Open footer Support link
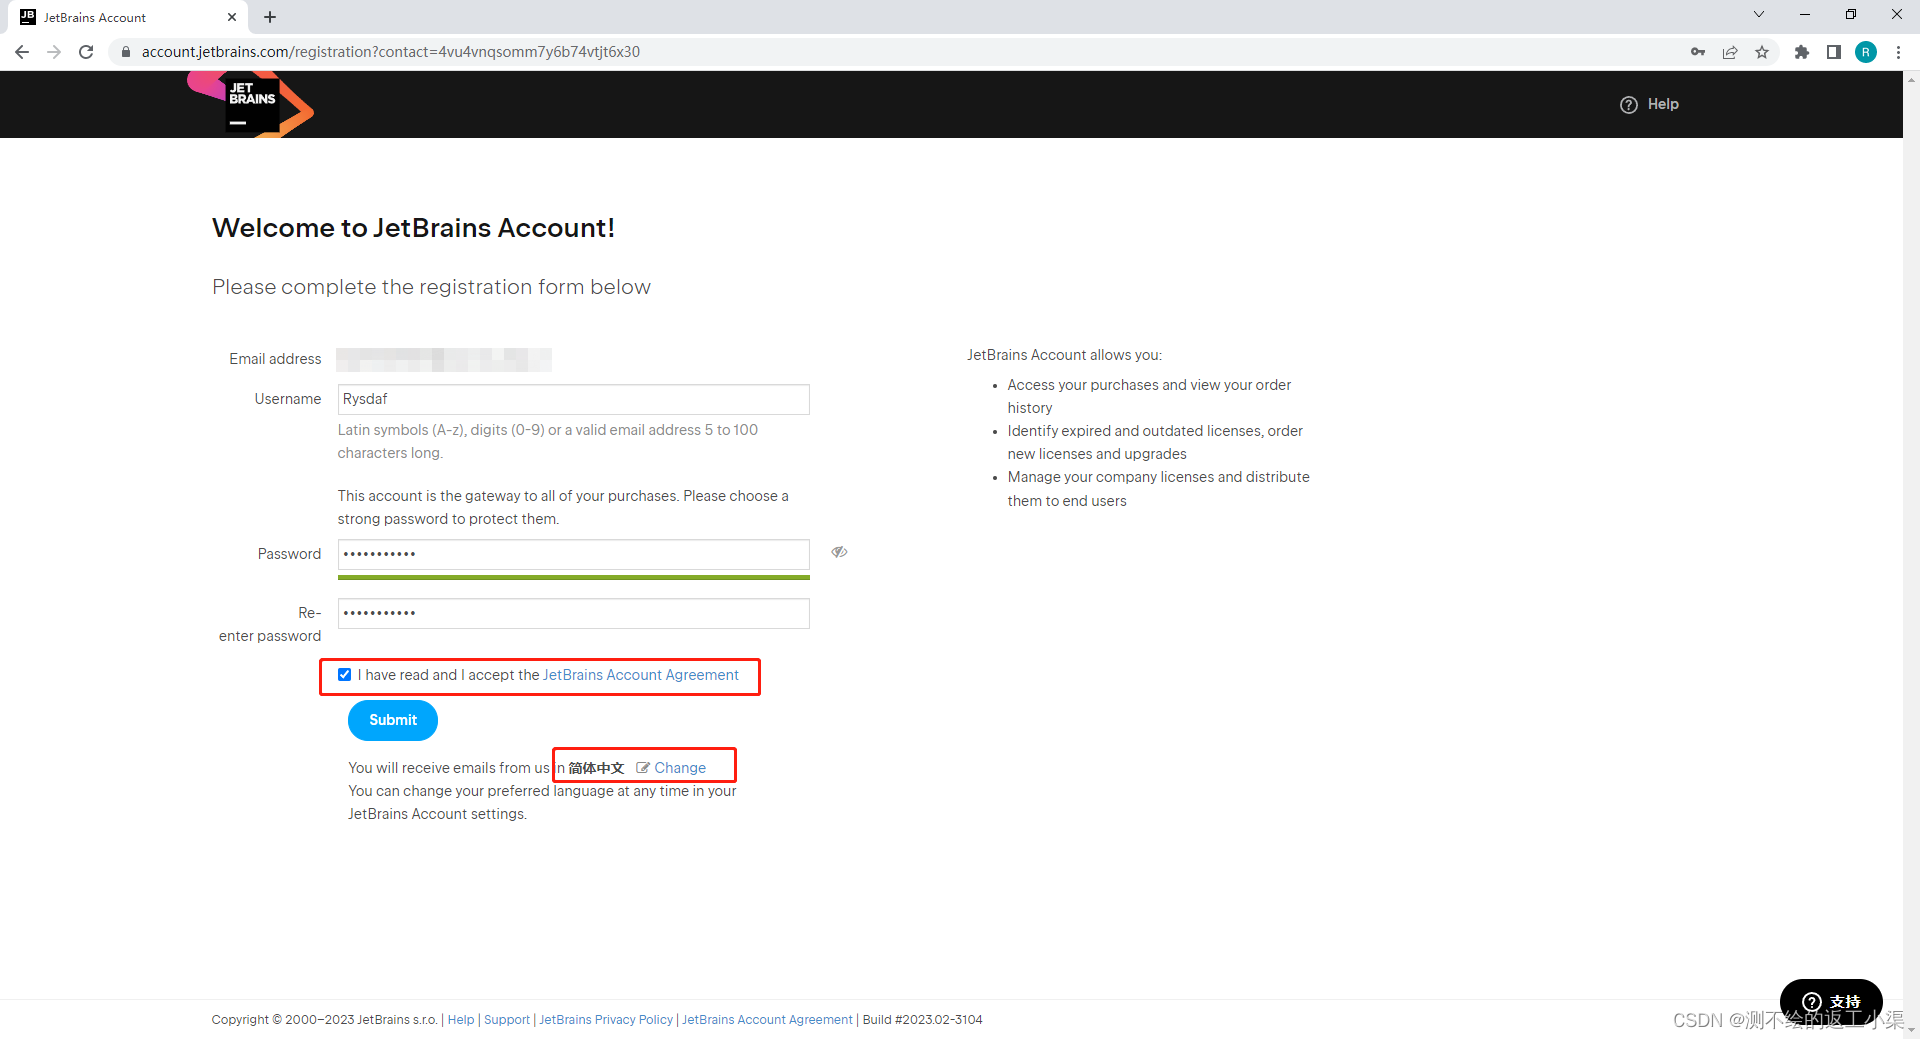Viewport: 1920px width, 1039px height. coord(507,1020)
